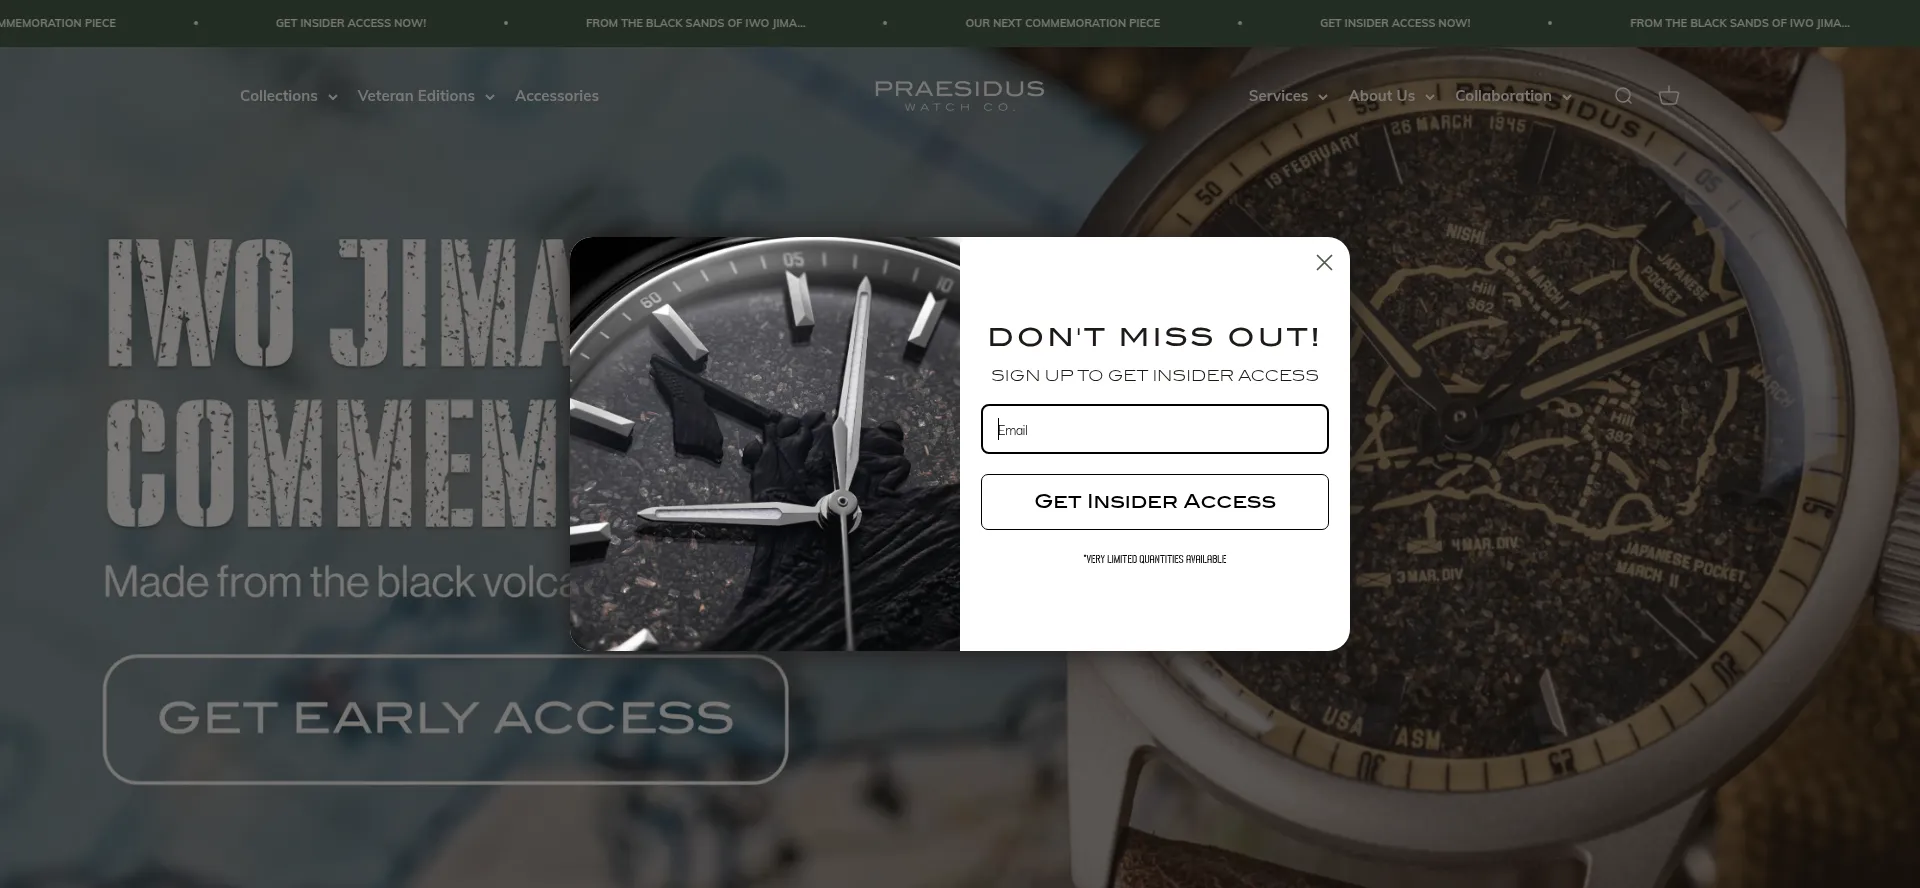Viewport: 1920px width, 888px height.
Task: Expand the Collaboration dropdown chevron
Action: click(1567, 97)
